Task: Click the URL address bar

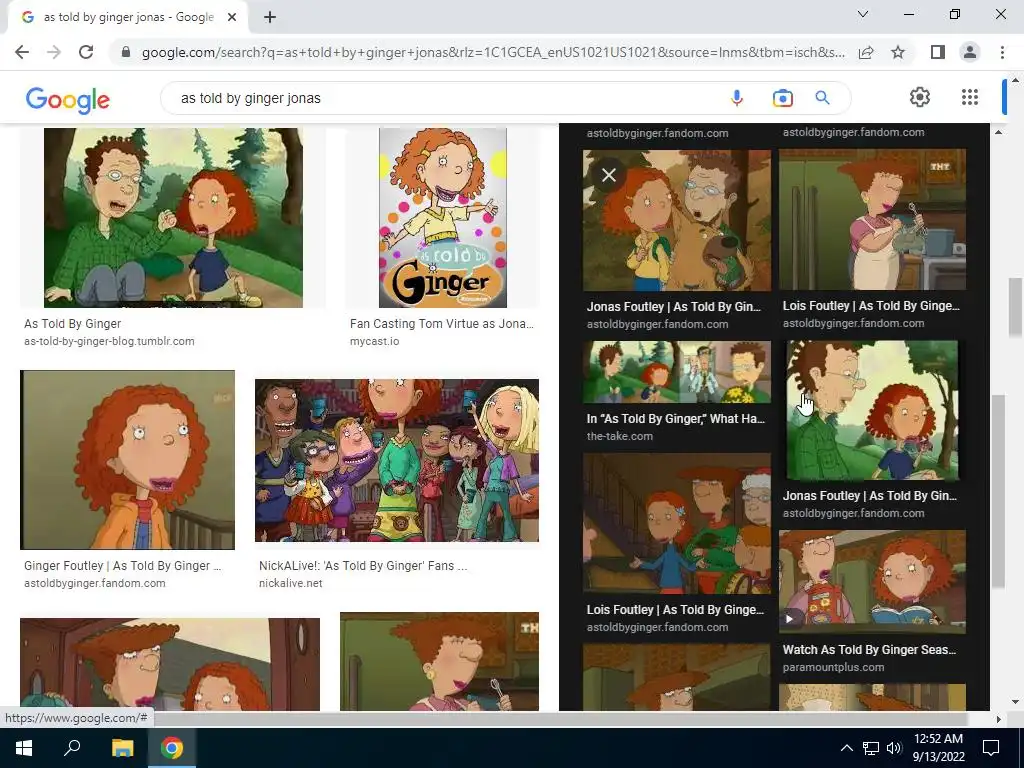Action: click(x=493, y=52)
